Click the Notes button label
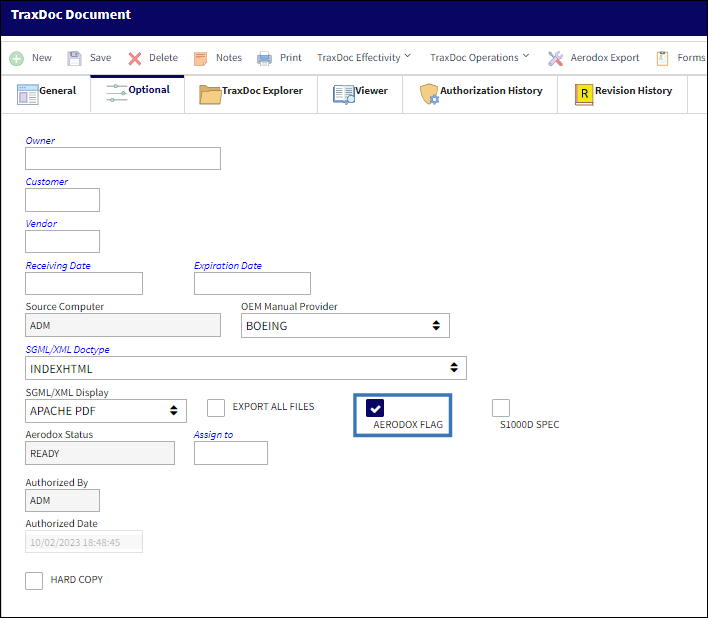This screenshot has height=618, width=708. [229, 58]
